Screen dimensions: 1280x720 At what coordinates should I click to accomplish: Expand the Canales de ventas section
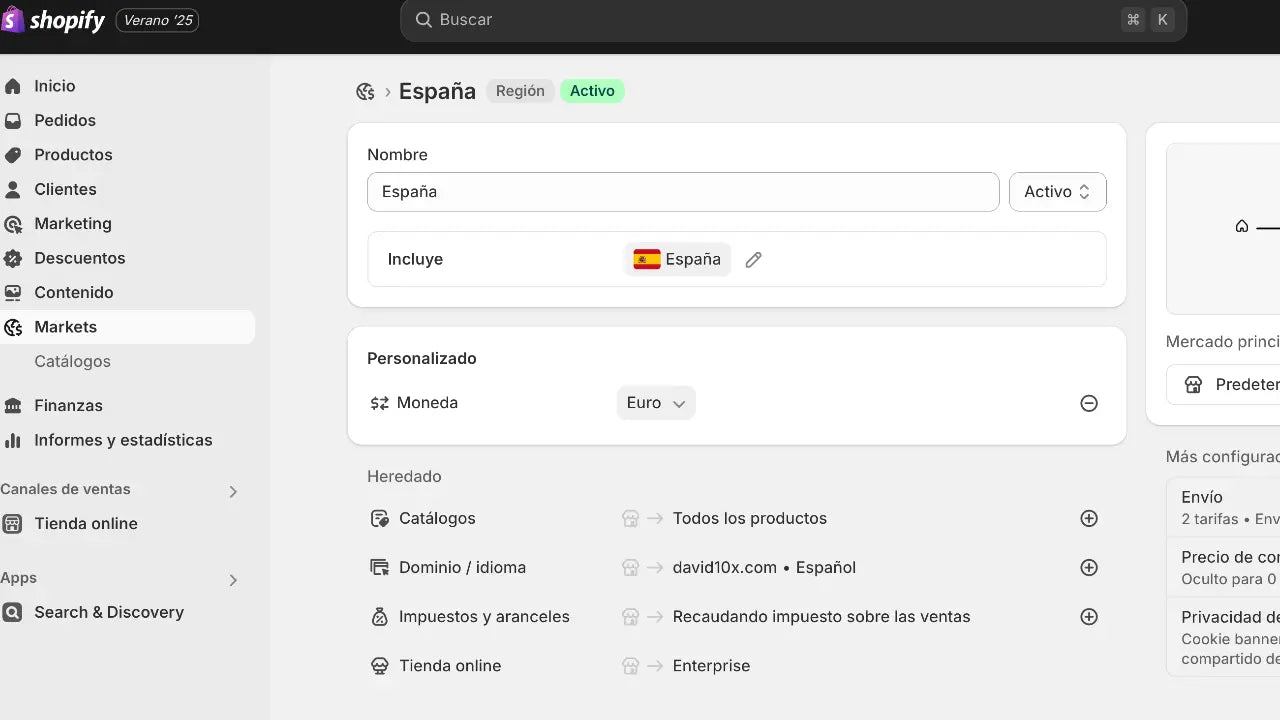[233, 491]
